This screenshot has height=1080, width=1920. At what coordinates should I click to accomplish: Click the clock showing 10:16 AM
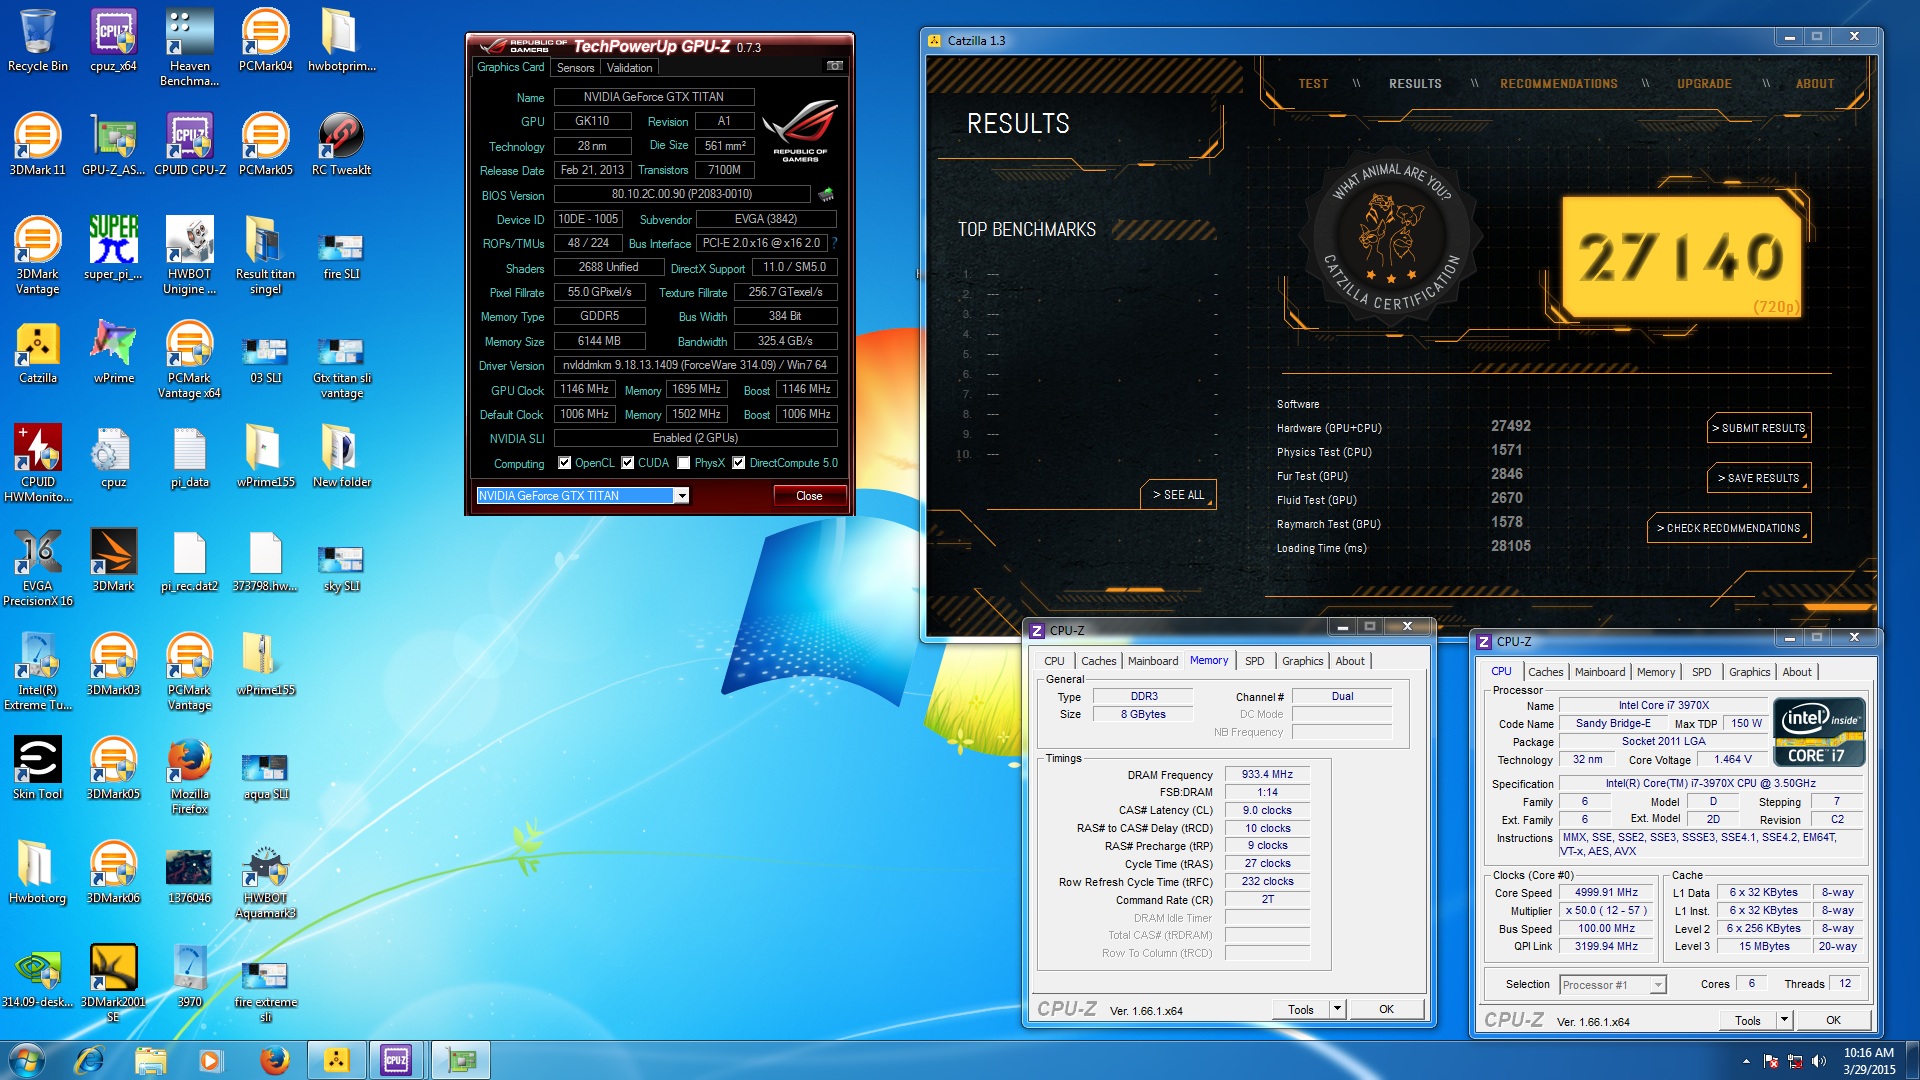click(1869, 1053)
